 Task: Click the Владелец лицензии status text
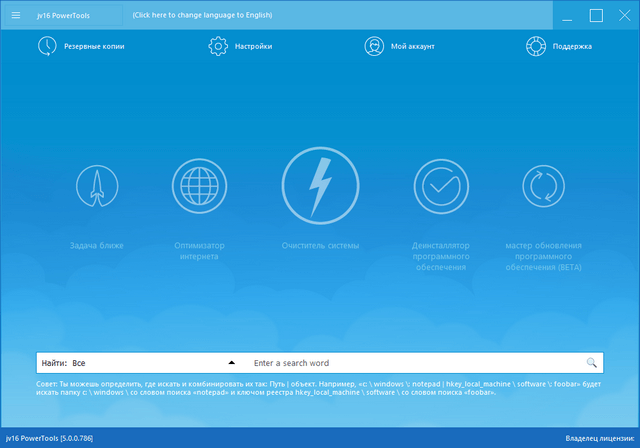point(600,438)
